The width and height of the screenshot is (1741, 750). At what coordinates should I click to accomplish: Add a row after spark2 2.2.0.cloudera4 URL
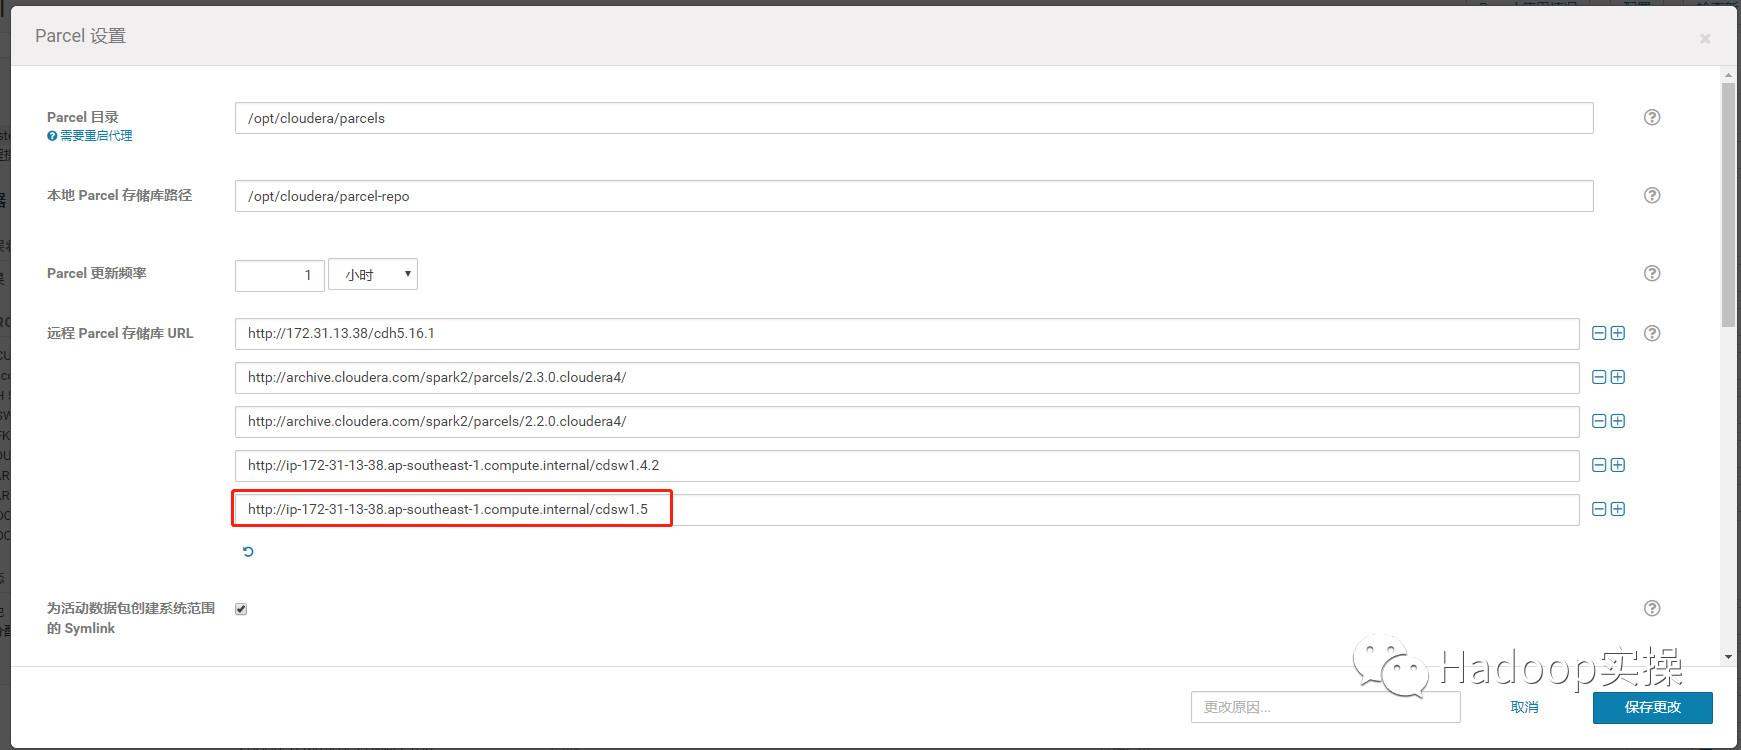pyautogui.click(x=1618, y=421)
